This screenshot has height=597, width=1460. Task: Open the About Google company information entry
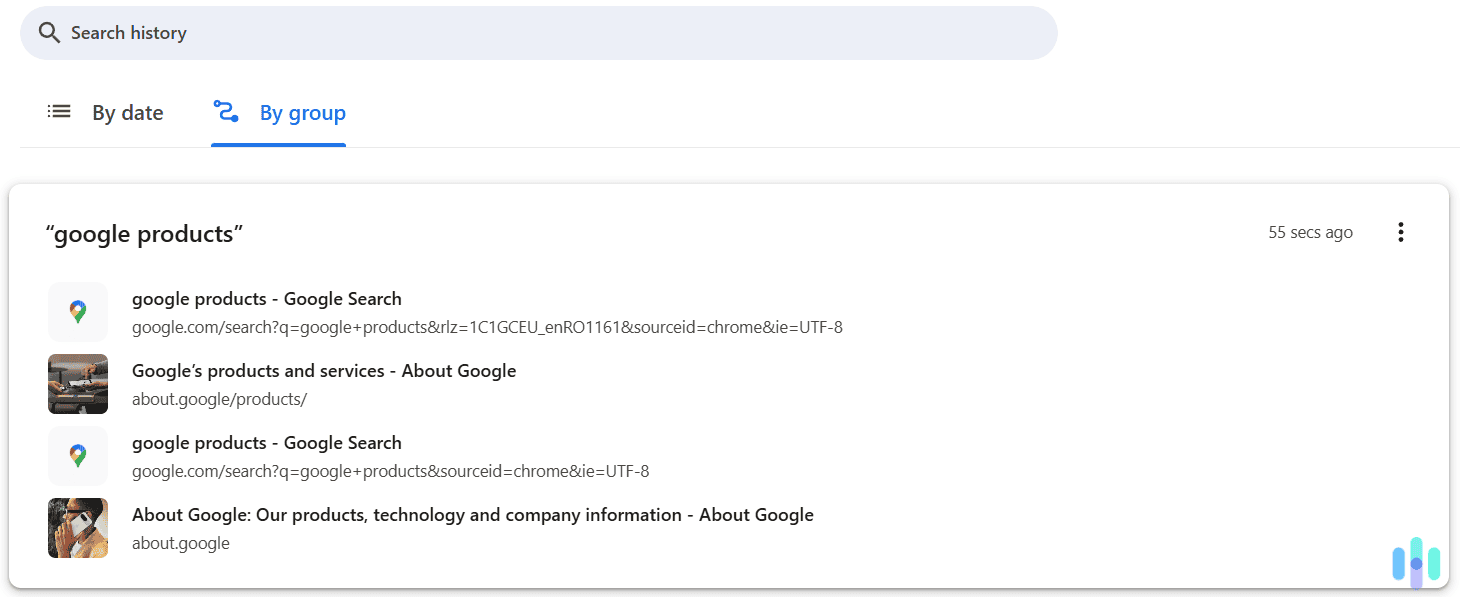pos(472,514)
